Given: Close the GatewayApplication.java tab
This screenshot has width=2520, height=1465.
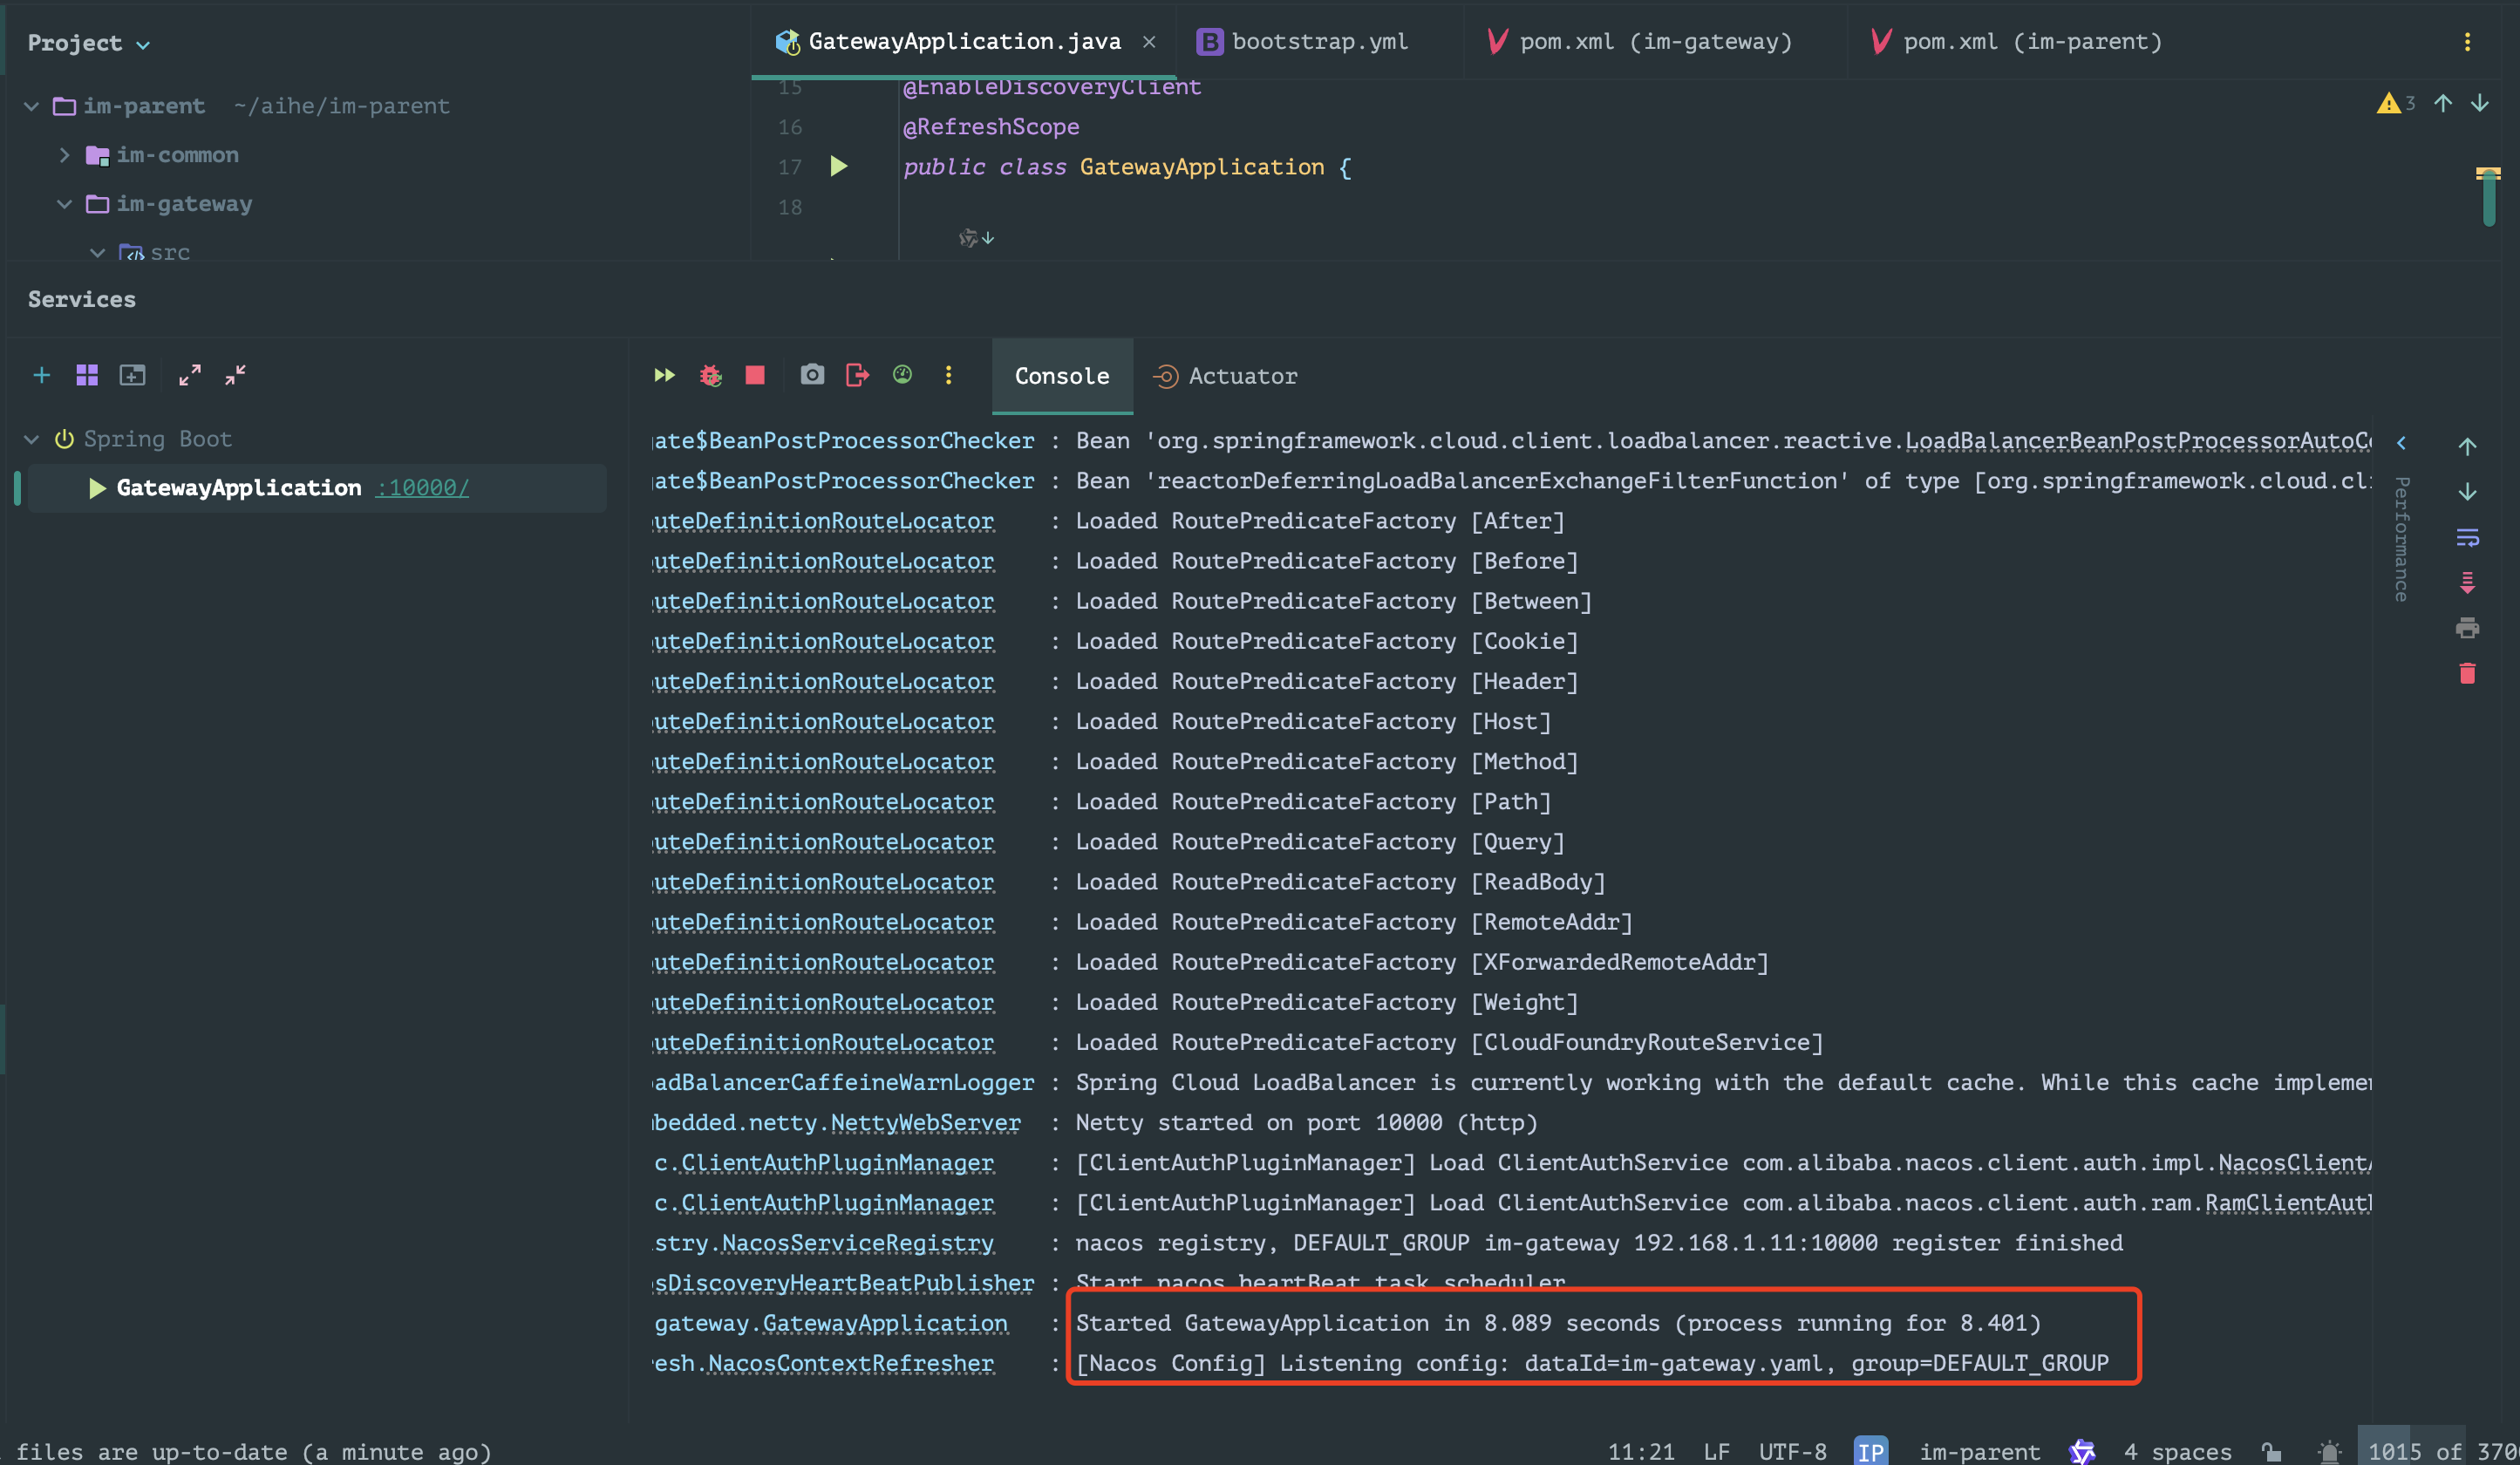Looking at the screenshot, I should 1149,42.
